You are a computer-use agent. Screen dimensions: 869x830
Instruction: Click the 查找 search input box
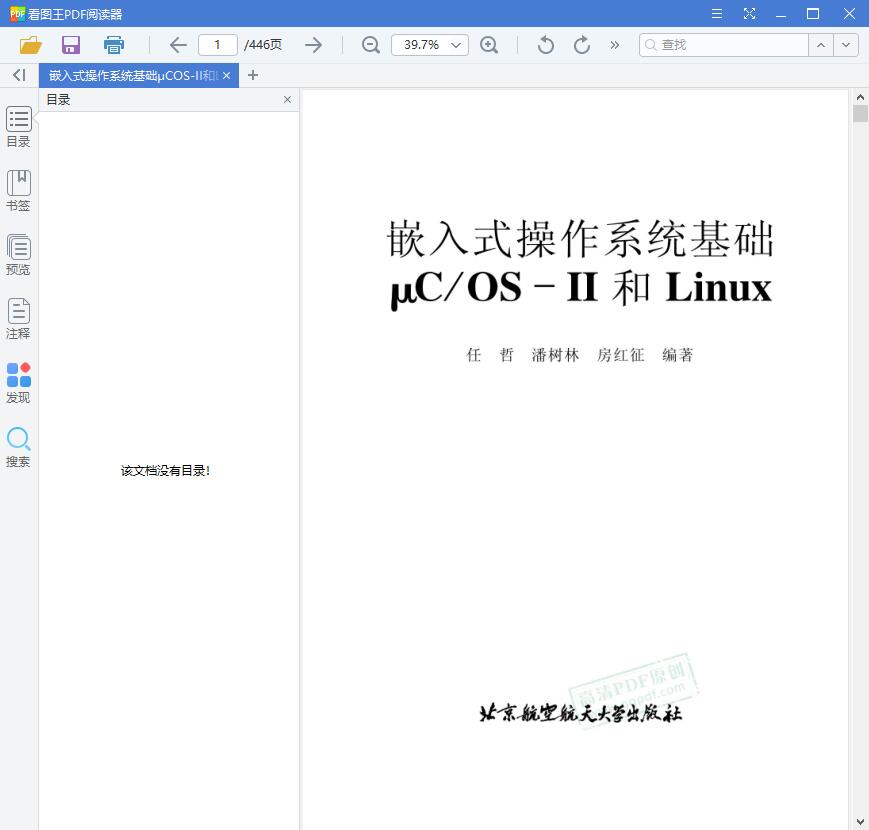pyautogui.click(x=724, y=45)
